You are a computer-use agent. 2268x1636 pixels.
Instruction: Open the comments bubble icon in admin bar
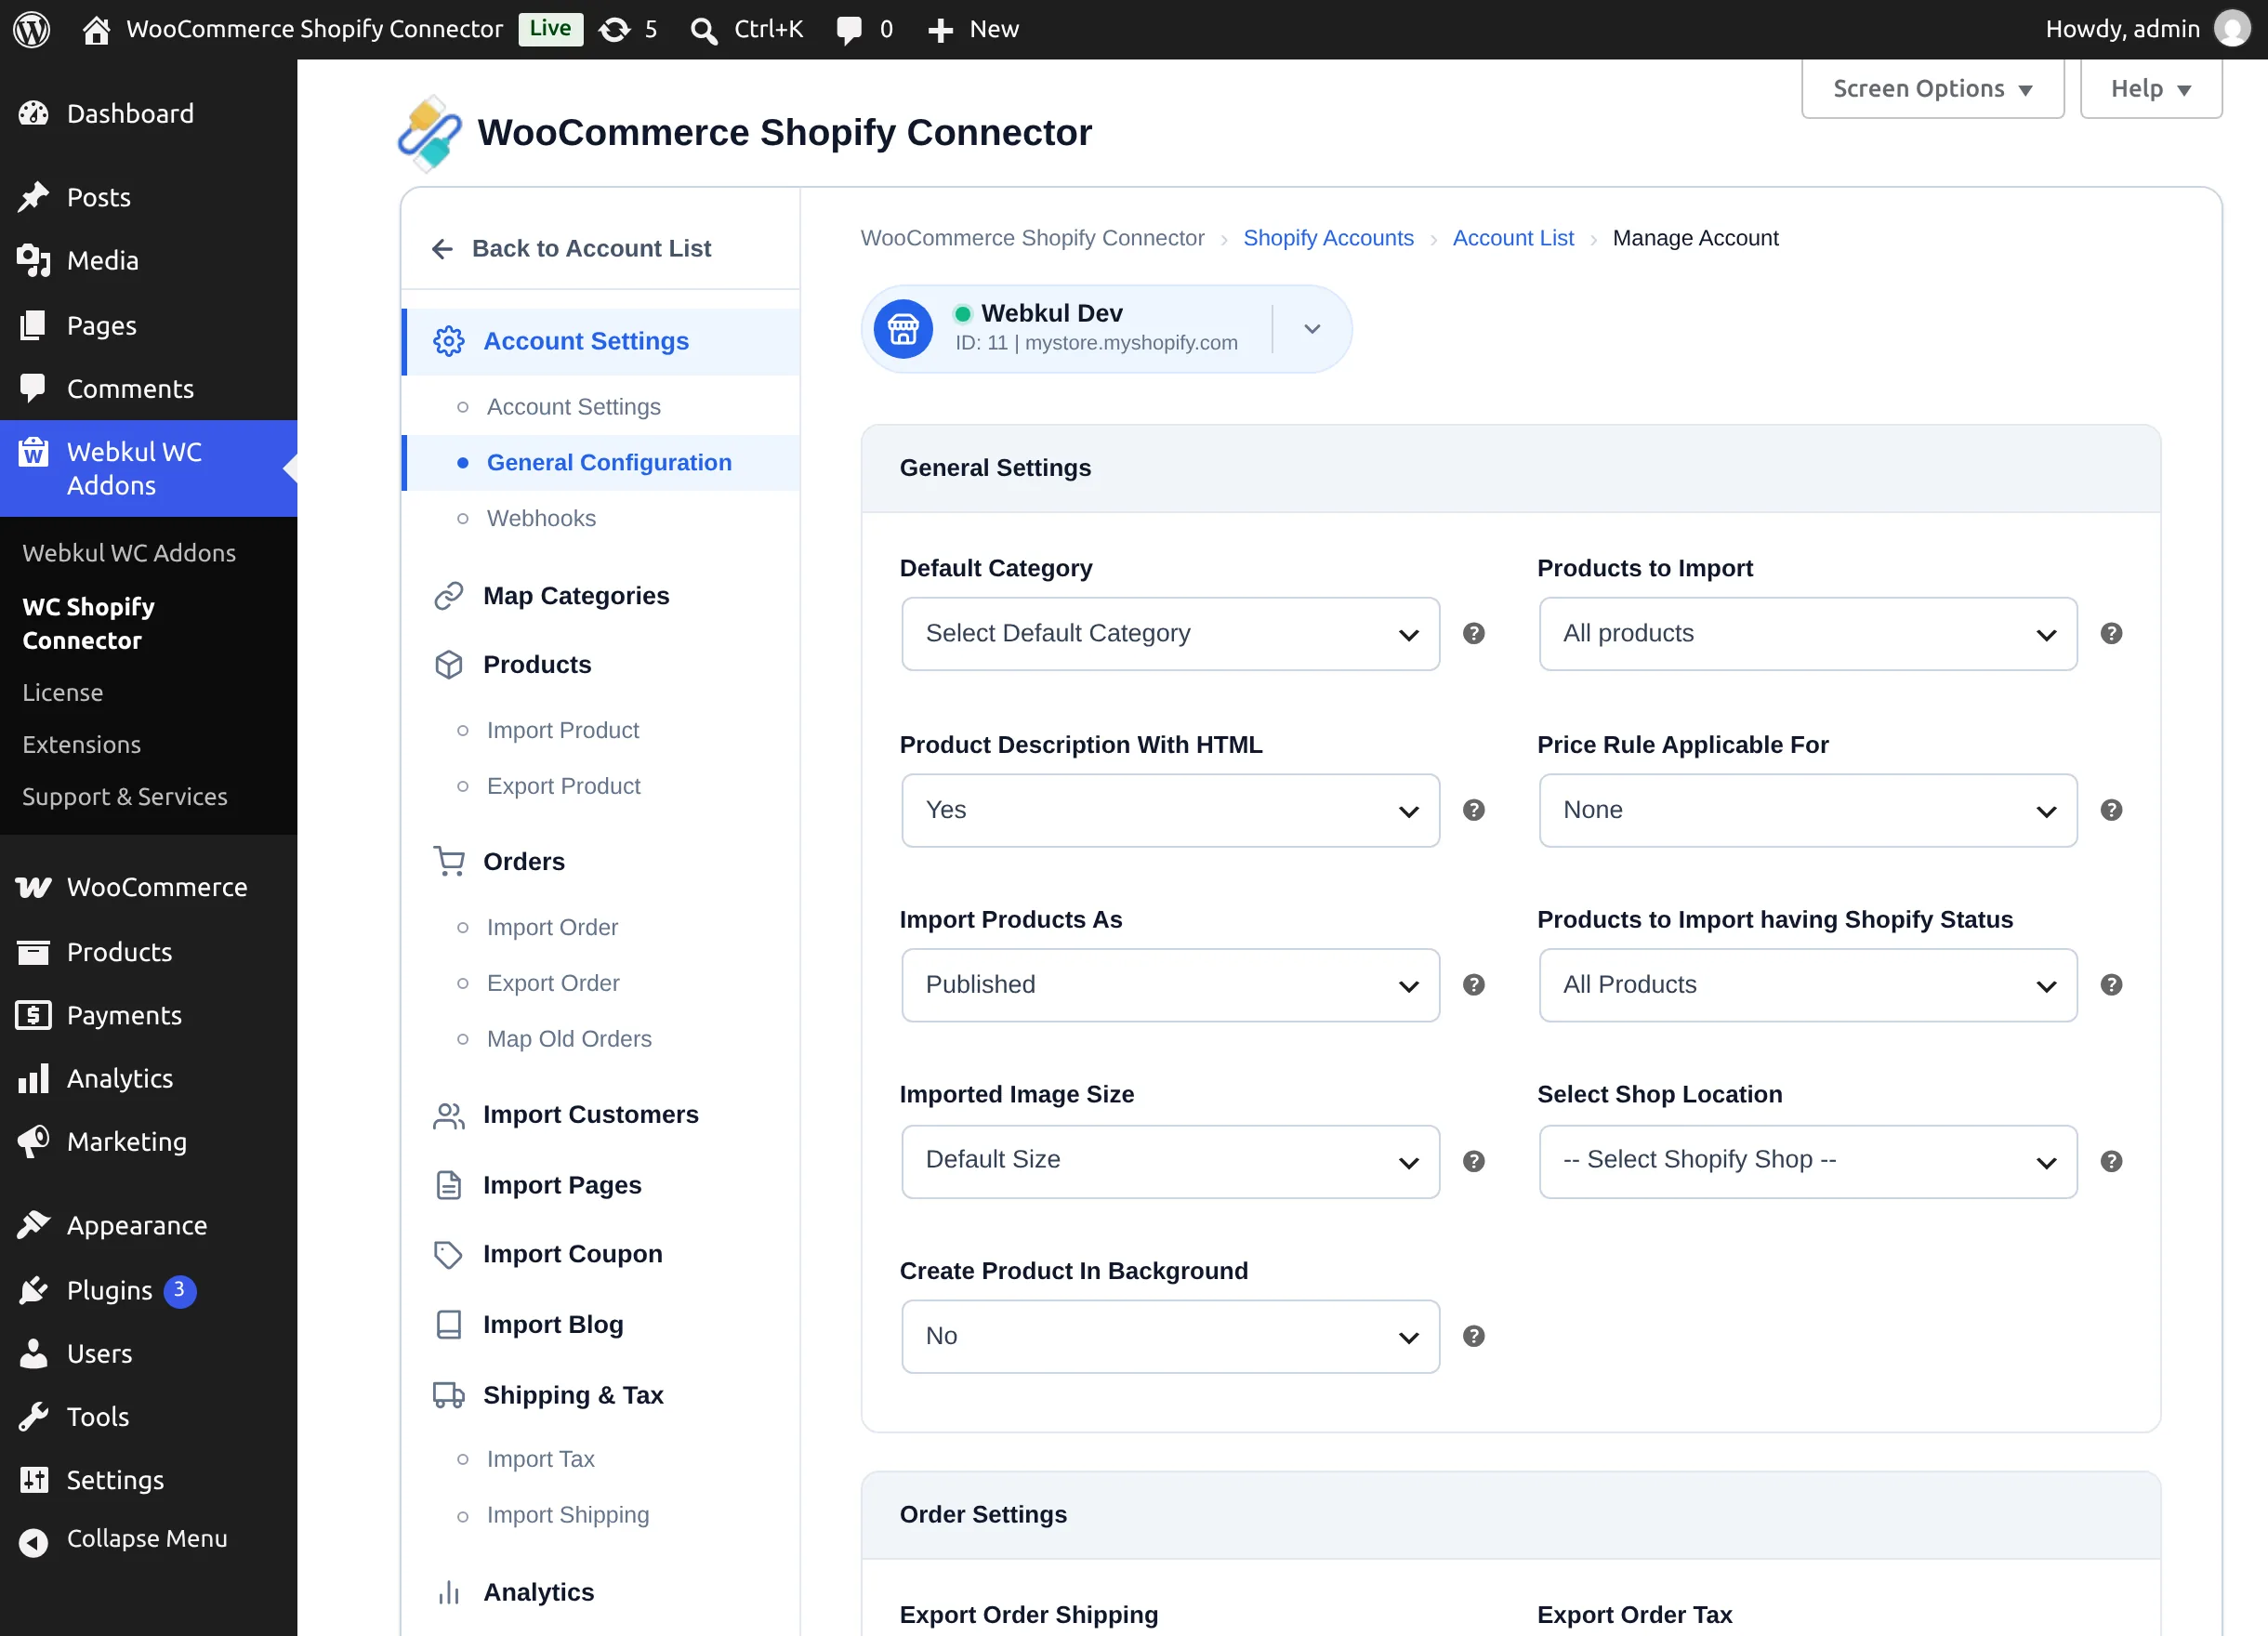[x=849, y=30]
